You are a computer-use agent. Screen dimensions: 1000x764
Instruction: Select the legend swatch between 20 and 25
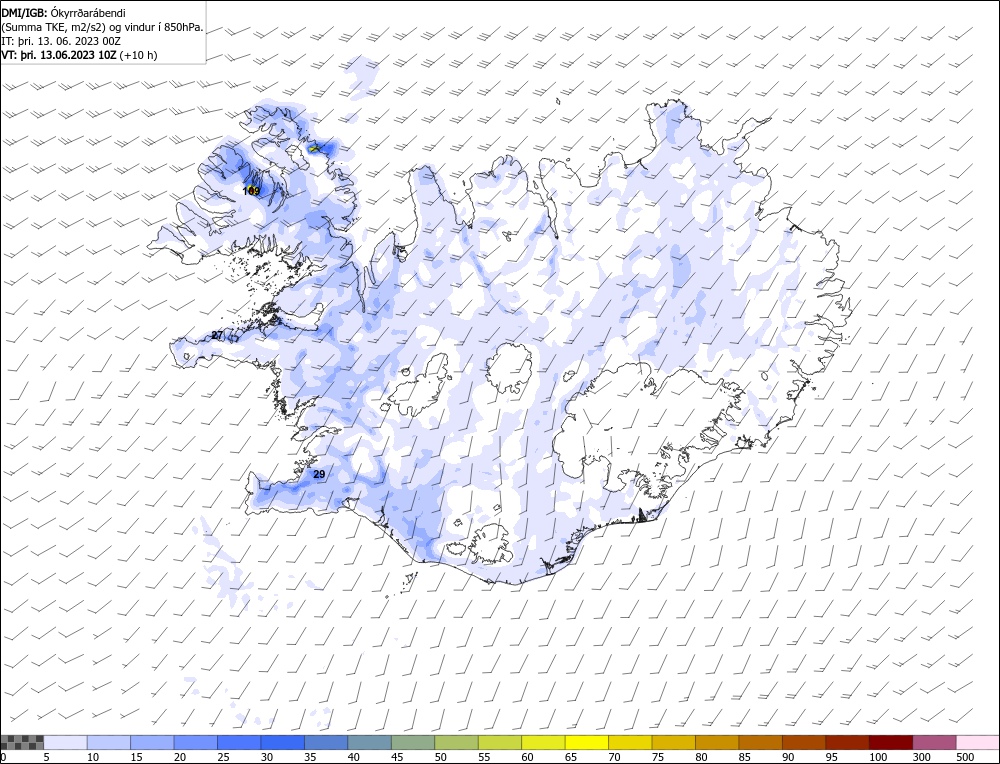[x=196, y=742]
